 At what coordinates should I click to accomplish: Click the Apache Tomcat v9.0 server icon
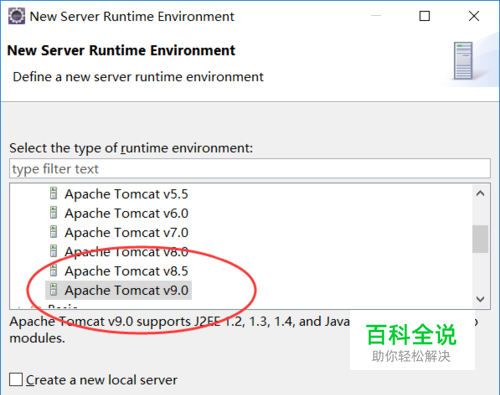click(x=53, y=290)
